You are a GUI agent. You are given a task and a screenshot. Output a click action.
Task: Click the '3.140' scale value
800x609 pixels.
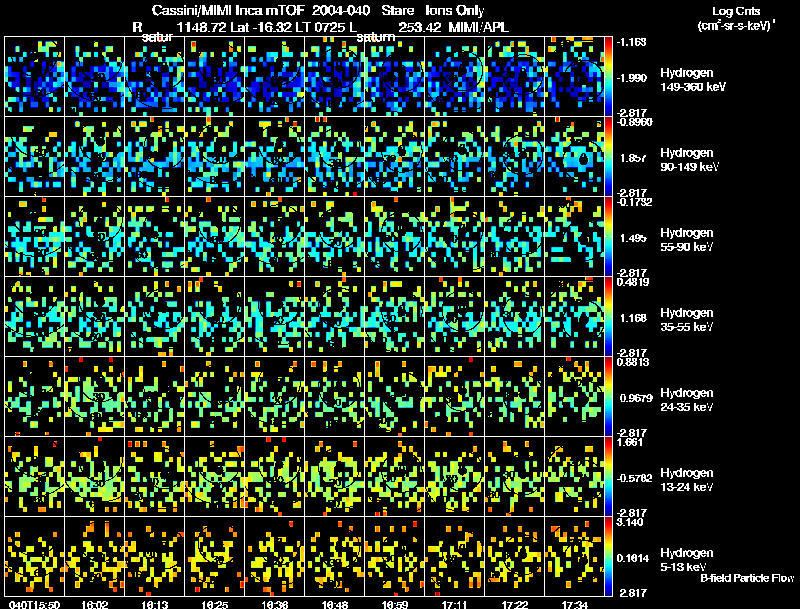pyautogui.click(x=630, y=522)
